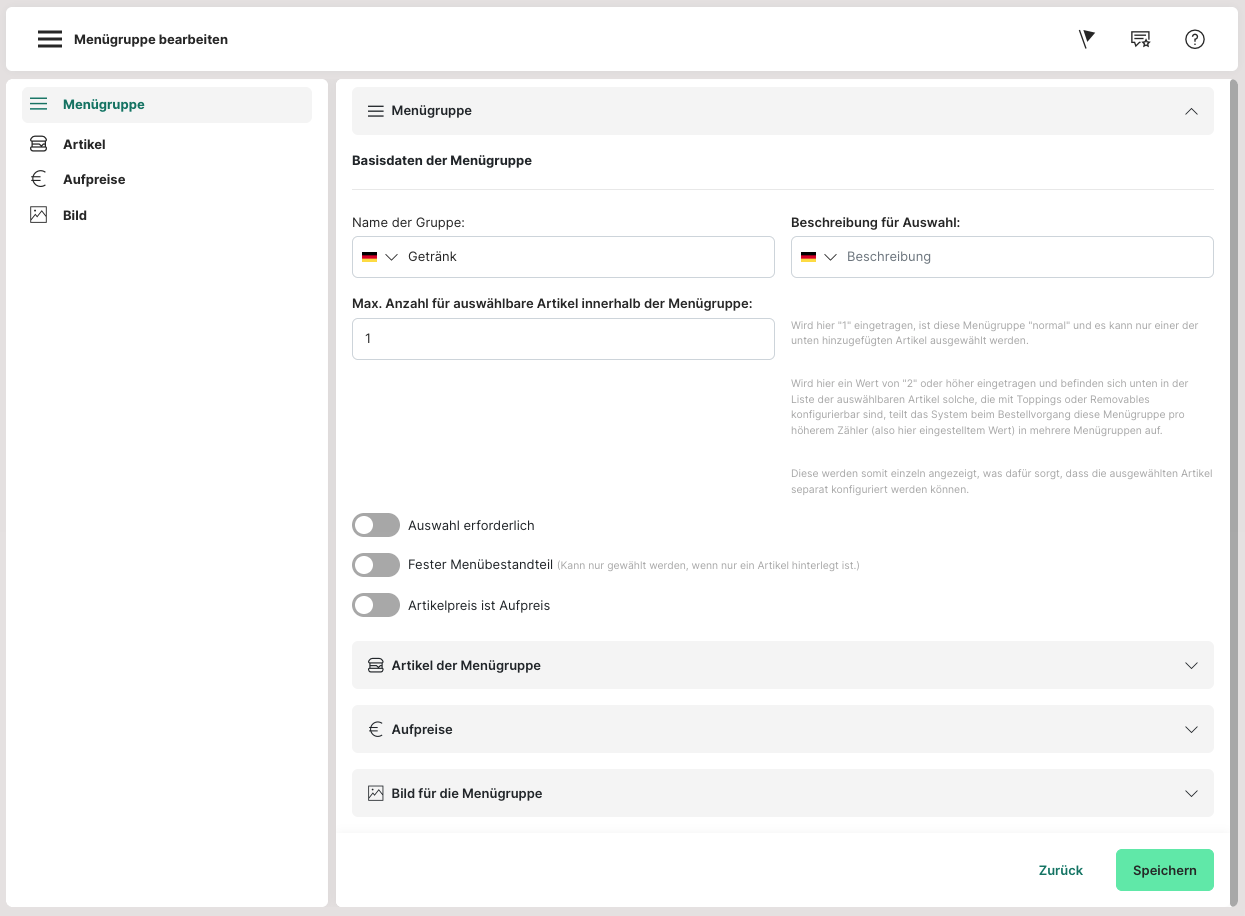
Task: Click the Zurück link
Action: click(x=1060, y=870)
